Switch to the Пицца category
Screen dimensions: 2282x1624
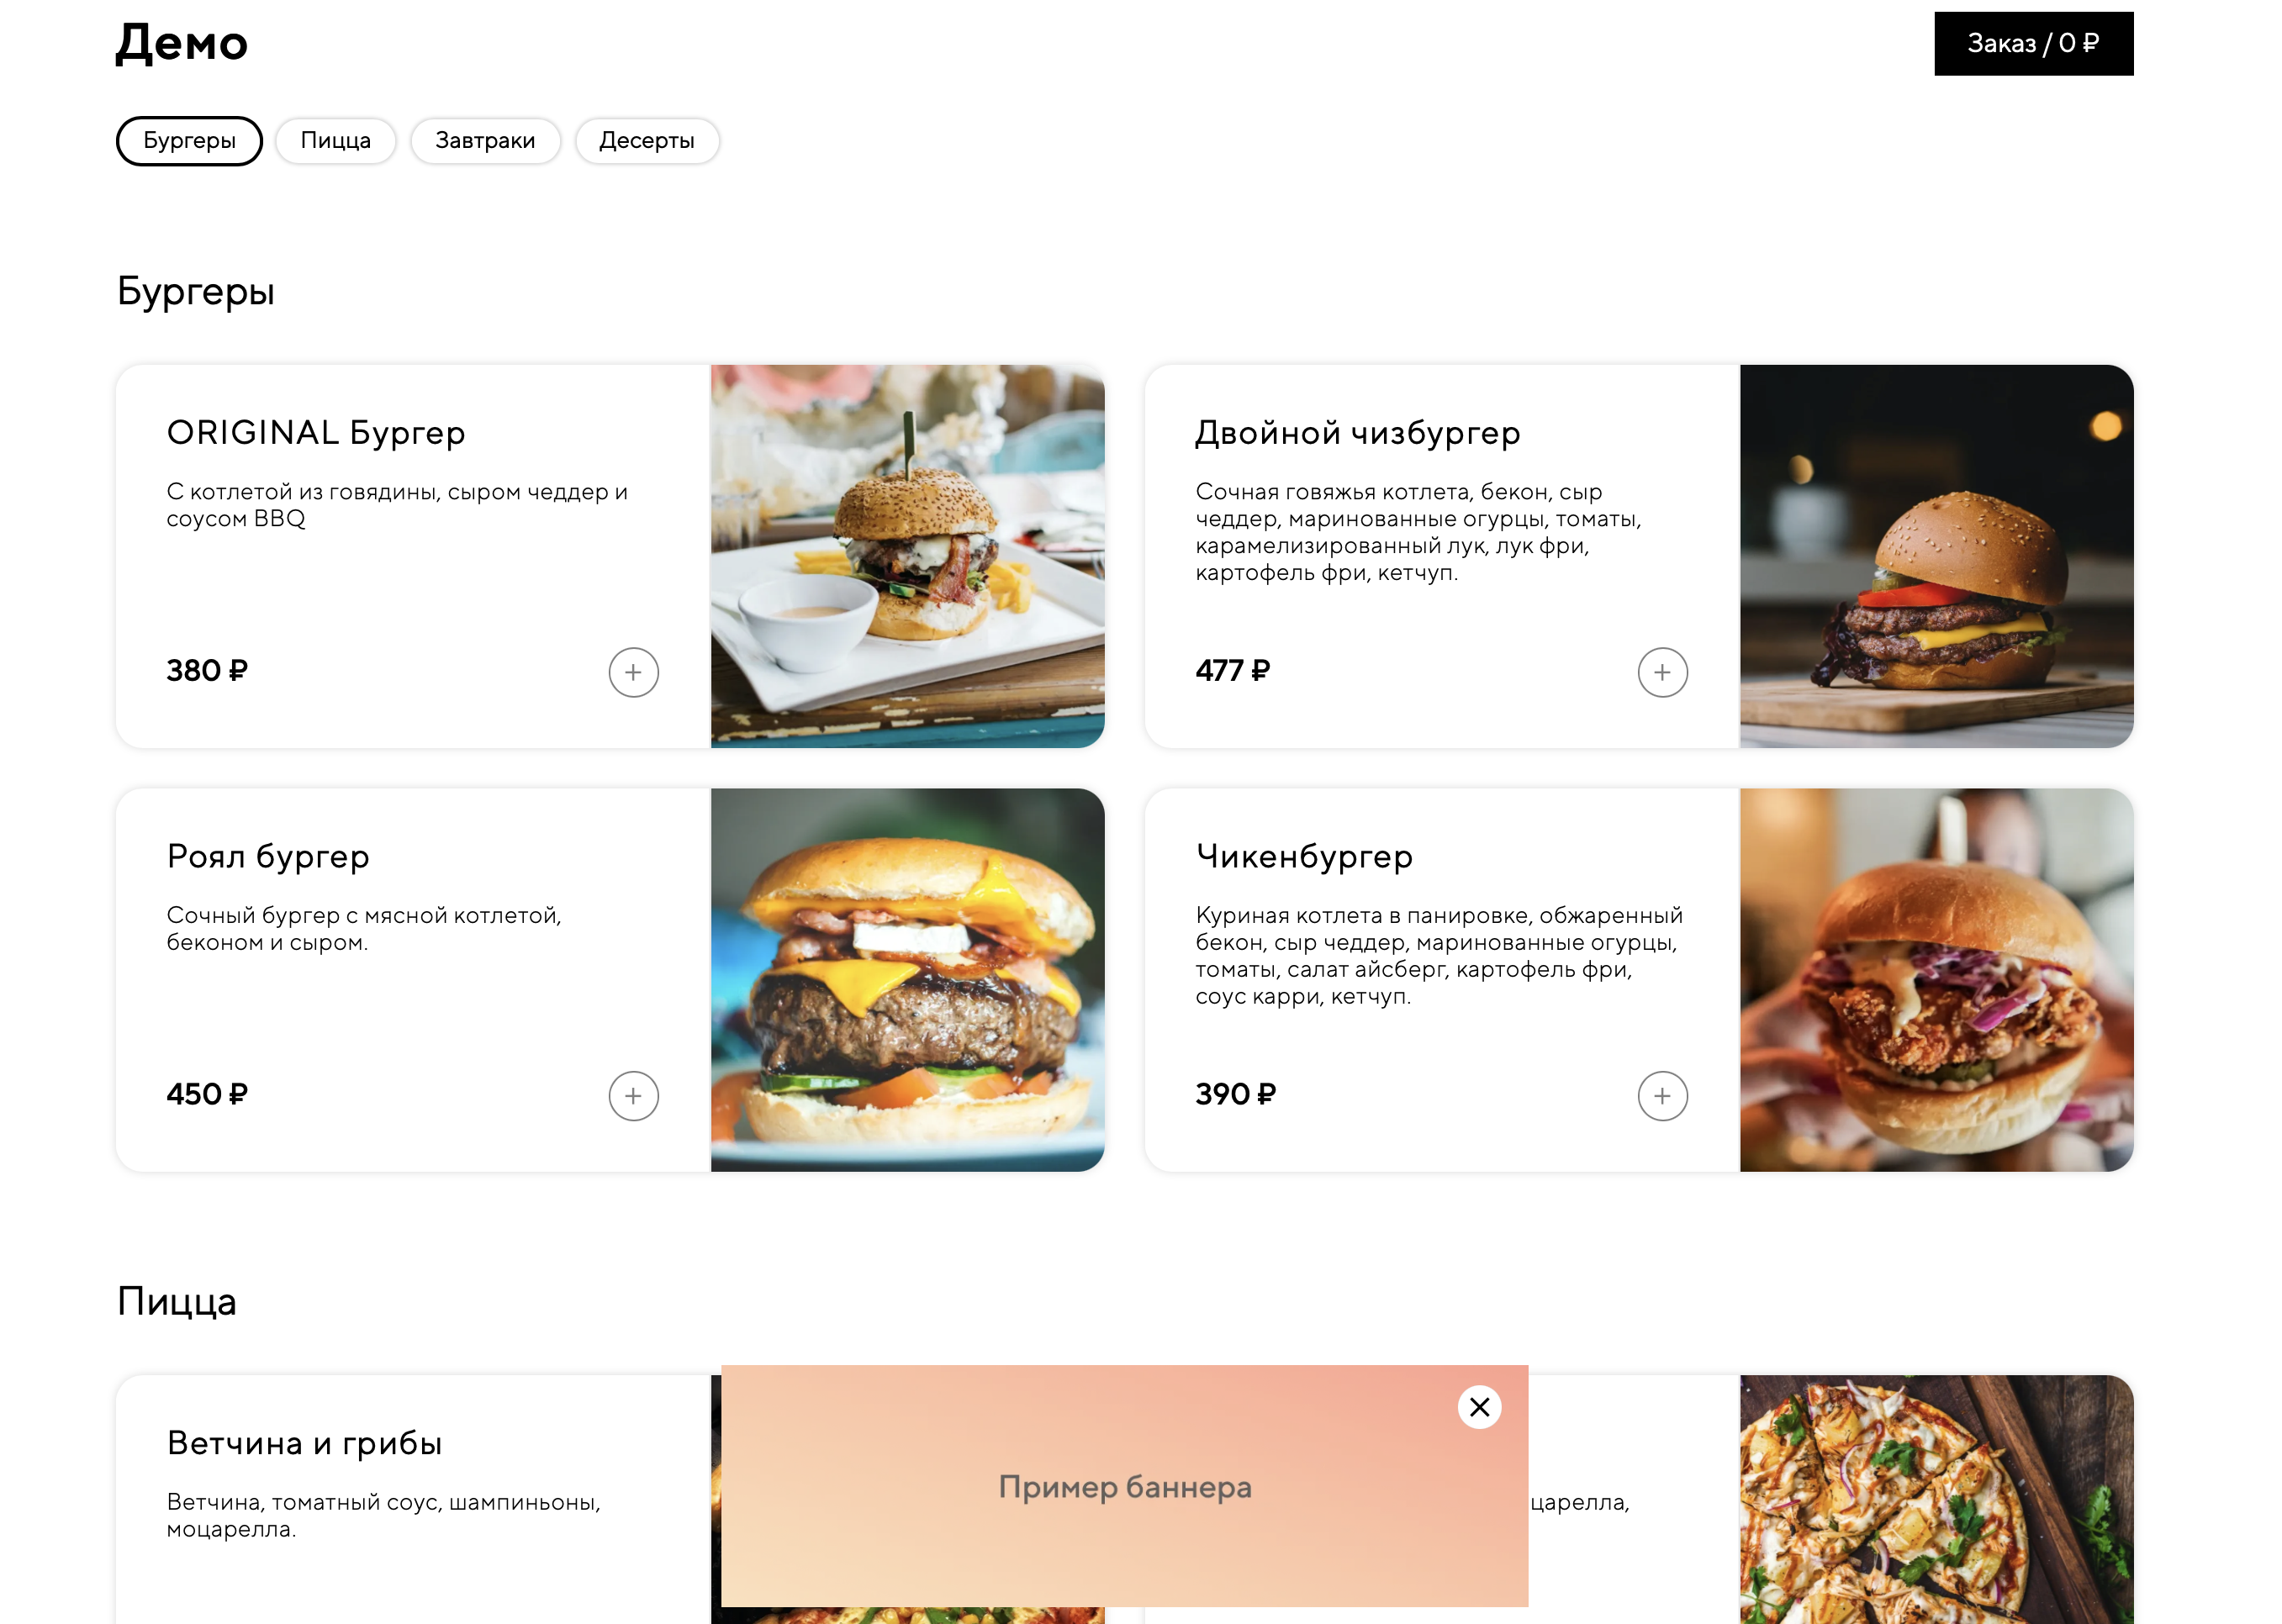[335, 140]
